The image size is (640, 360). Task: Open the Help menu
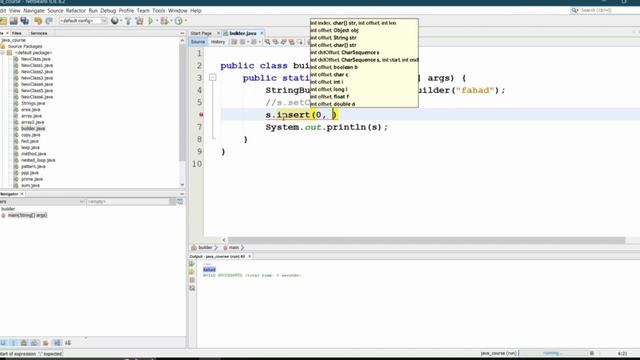coord(196,11)
